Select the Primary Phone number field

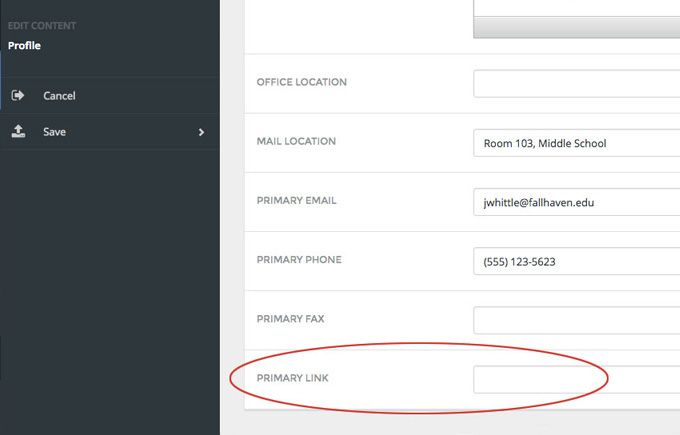576,261
